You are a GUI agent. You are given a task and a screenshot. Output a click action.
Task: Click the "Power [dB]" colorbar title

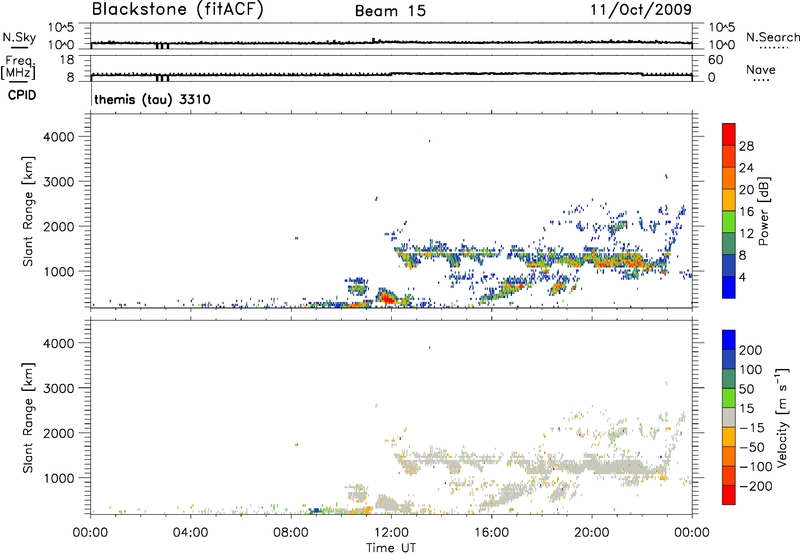pyautogui.click(x=763, y=211)
